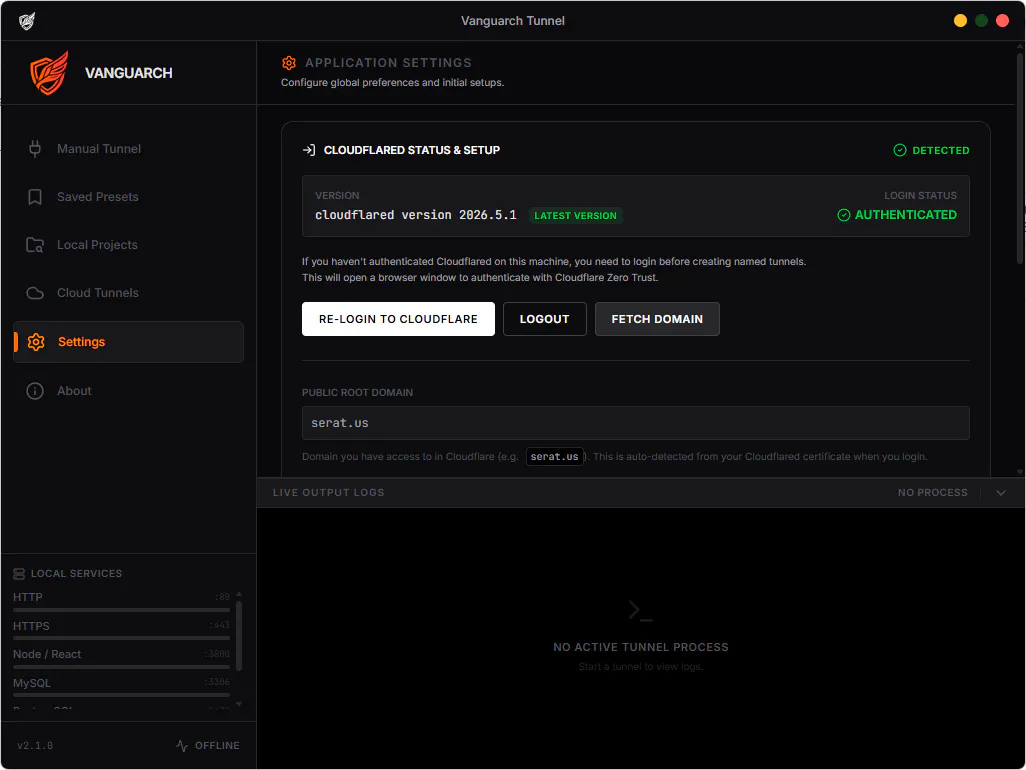Click the Latest Version badge
The width and height of the screenshot is (1026, 770).
pyautogui.click(x=575, y=215)
